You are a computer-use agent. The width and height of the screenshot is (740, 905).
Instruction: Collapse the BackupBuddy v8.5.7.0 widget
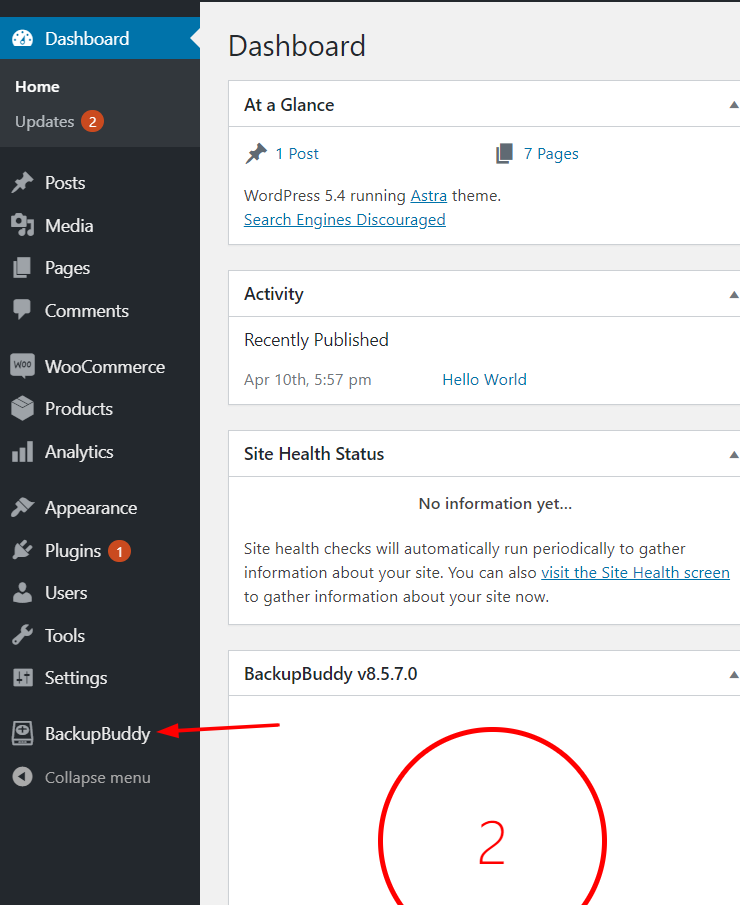pos(734,674)
